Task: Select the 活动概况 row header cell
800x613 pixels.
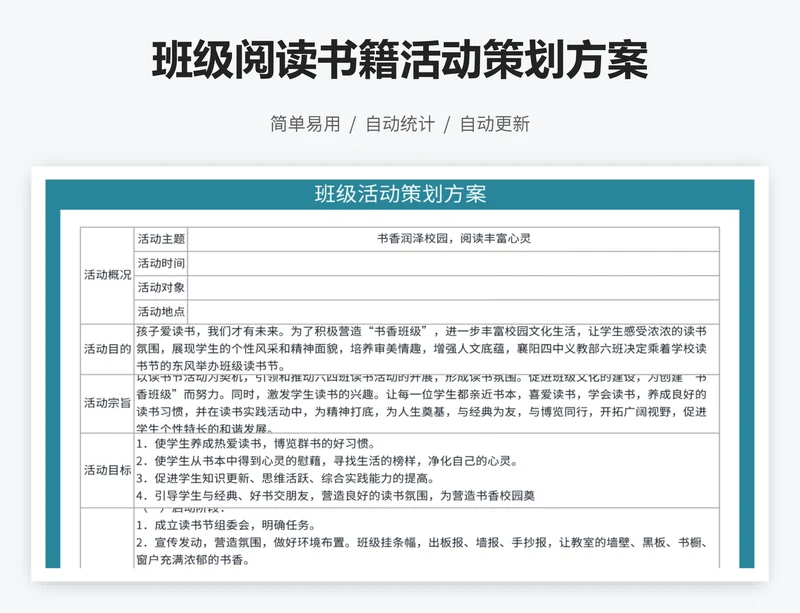Action: click(107, 275)
